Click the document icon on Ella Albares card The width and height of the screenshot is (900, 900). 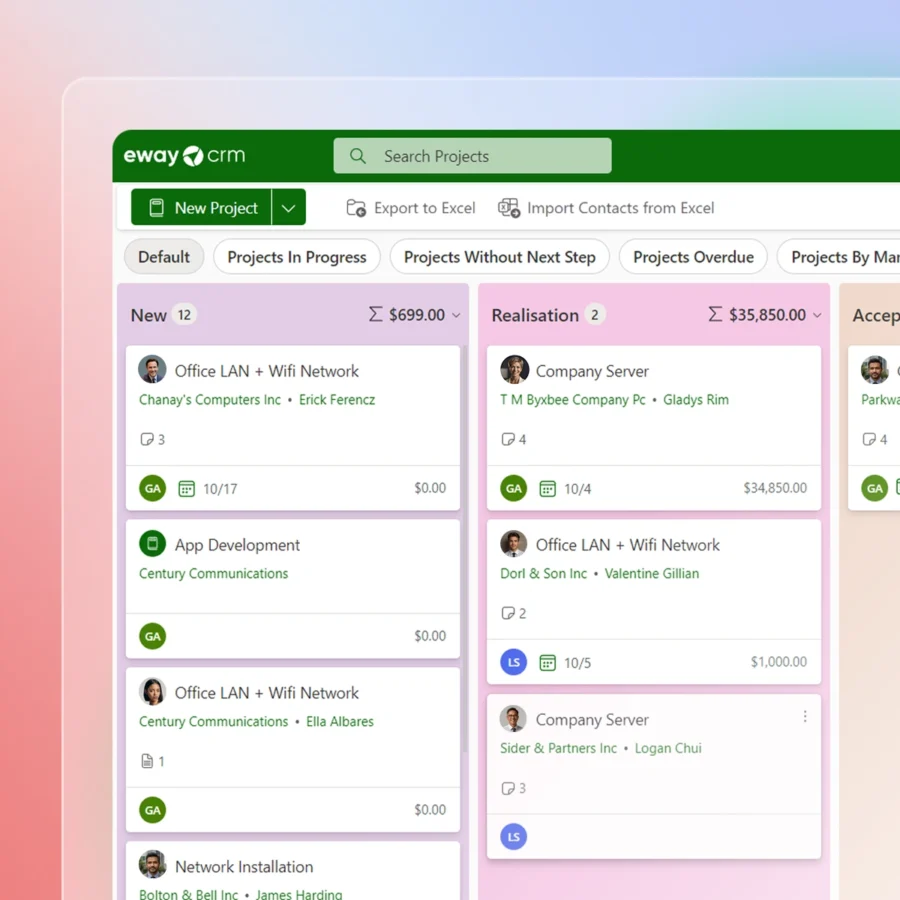(x=147, y=761)
